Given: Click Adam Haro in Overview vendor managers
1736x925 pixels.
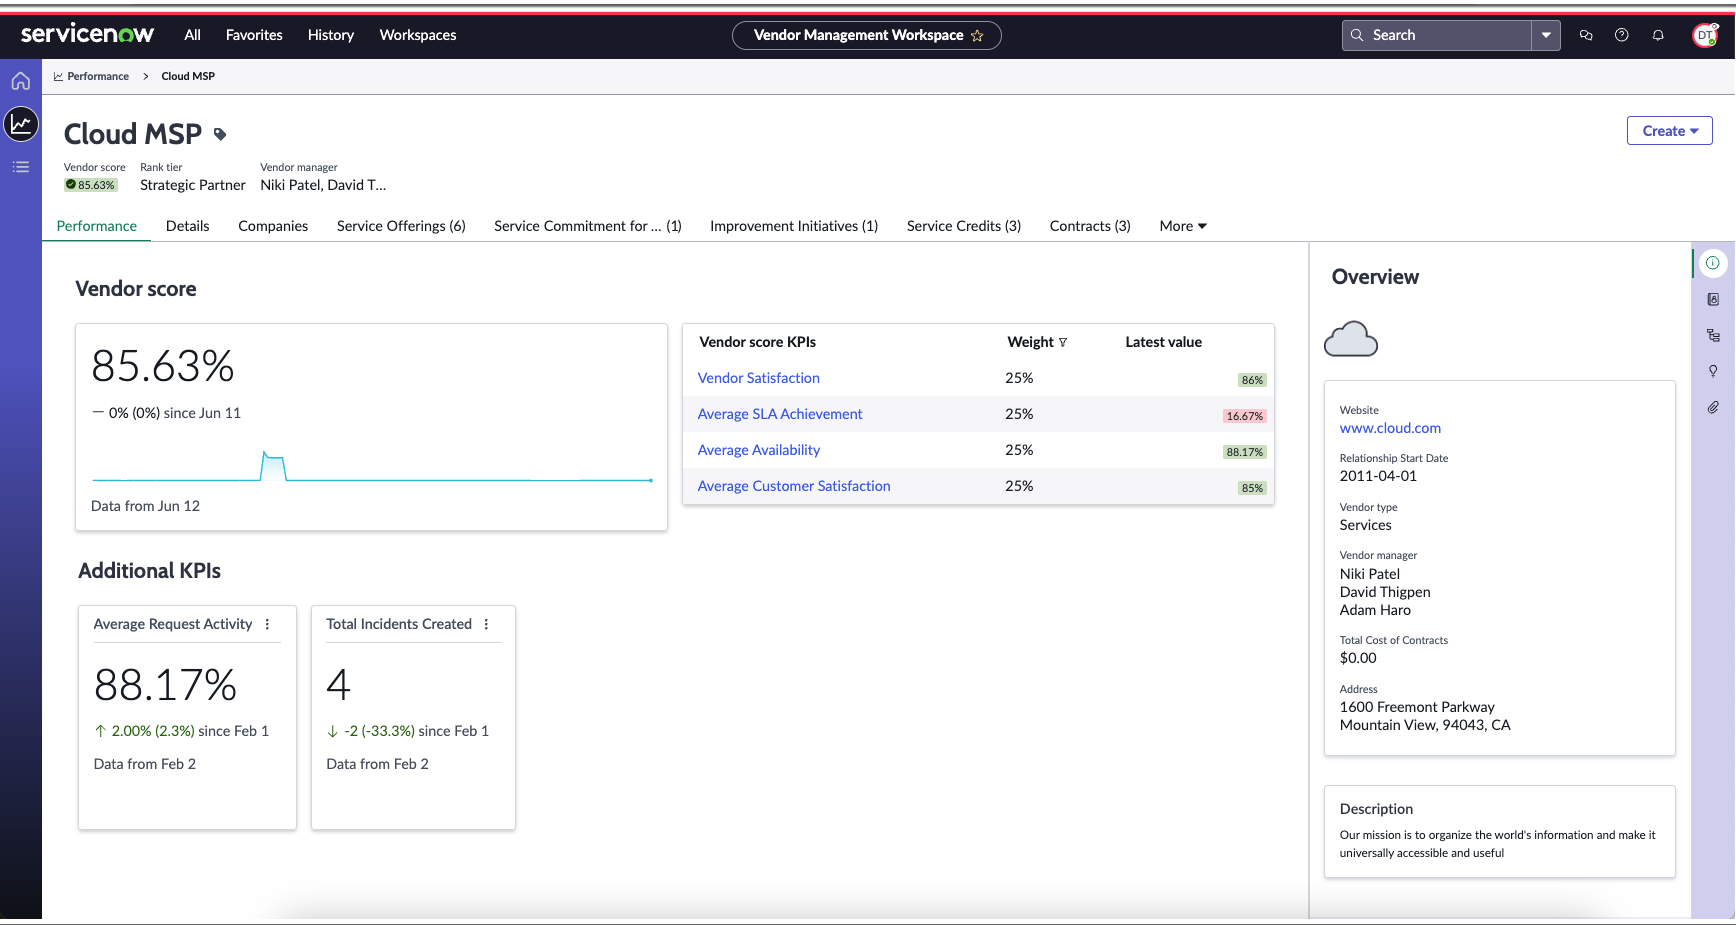Looking at the screenshot, I should click(x=1375, y=610).
